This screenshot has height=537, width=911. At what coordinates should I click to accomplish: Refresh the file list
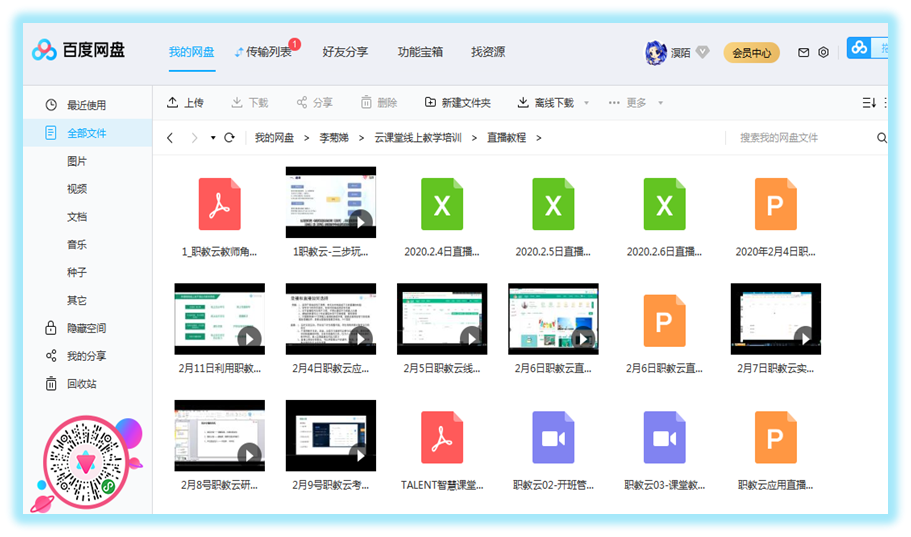(229, 138)
